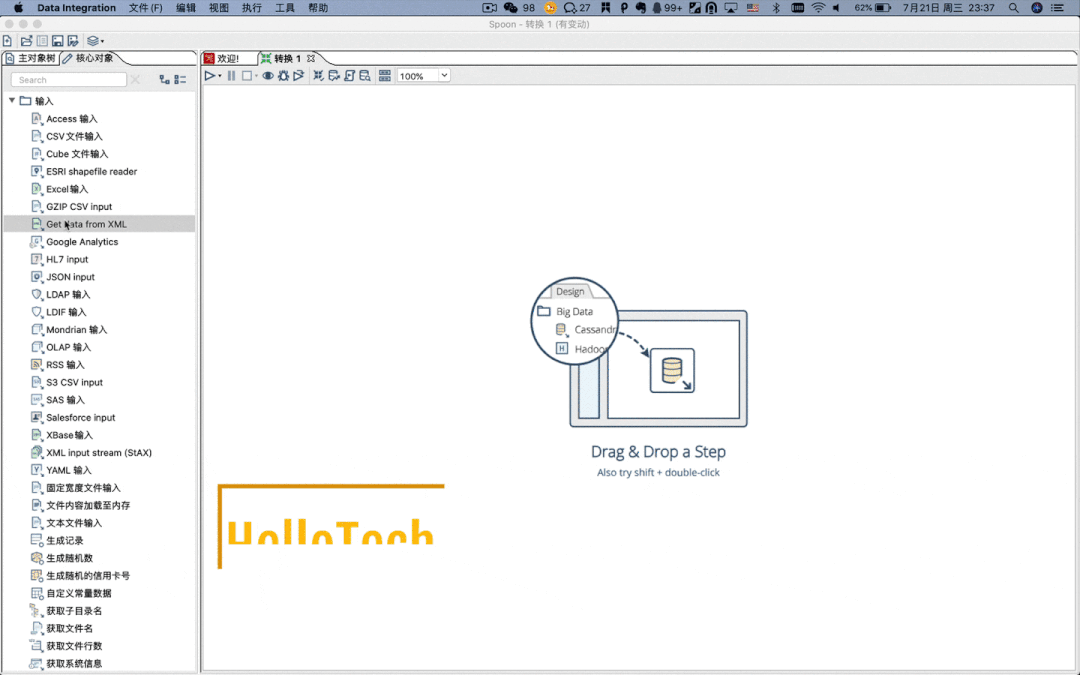Click the WeChat menu bar icon
This screenshot has width=1080, height=675.
(x=510, y=8)
